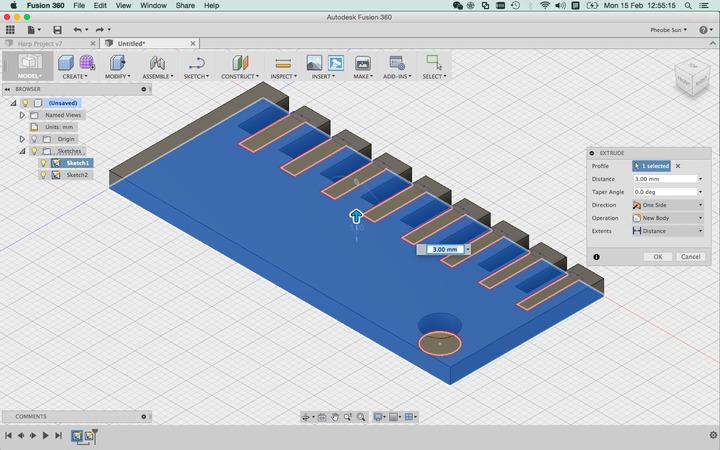Redo the last action
The image size is (720, 450).
[x=102, y=30]
